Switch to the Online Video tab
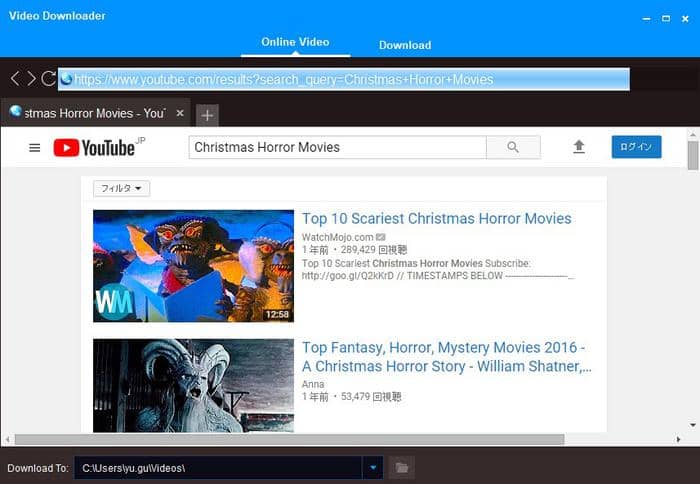700x484 pixels. pos(295,42)
